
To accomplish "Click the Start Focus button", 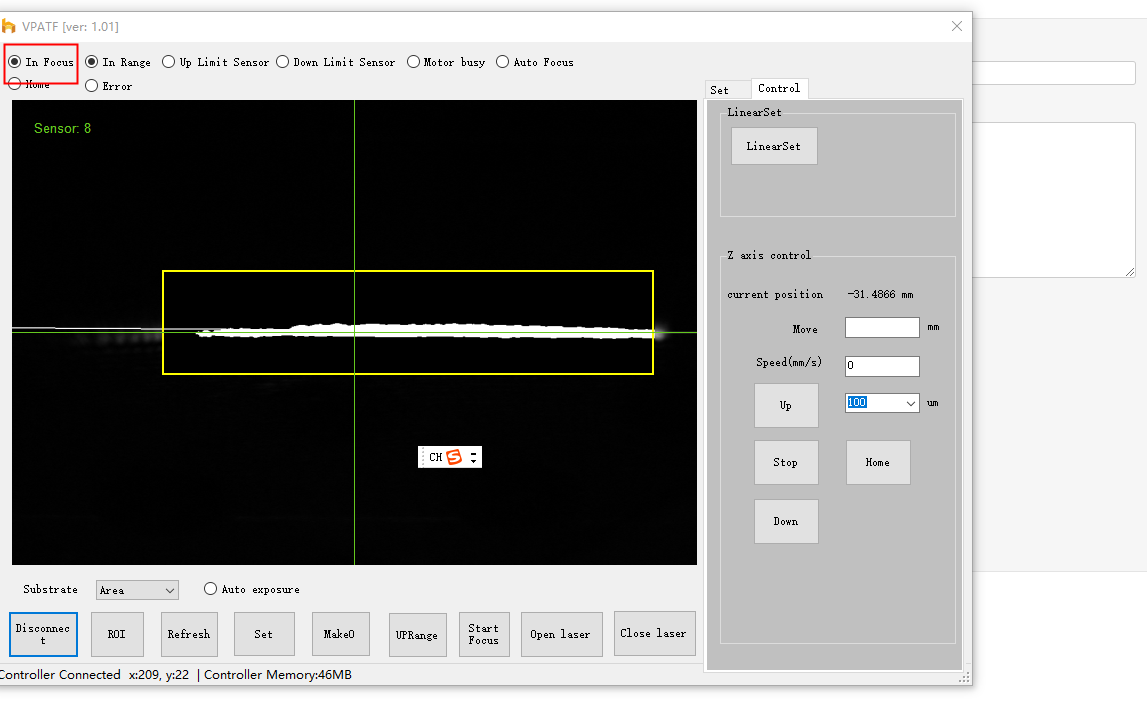I will click(x=484, y=634).
